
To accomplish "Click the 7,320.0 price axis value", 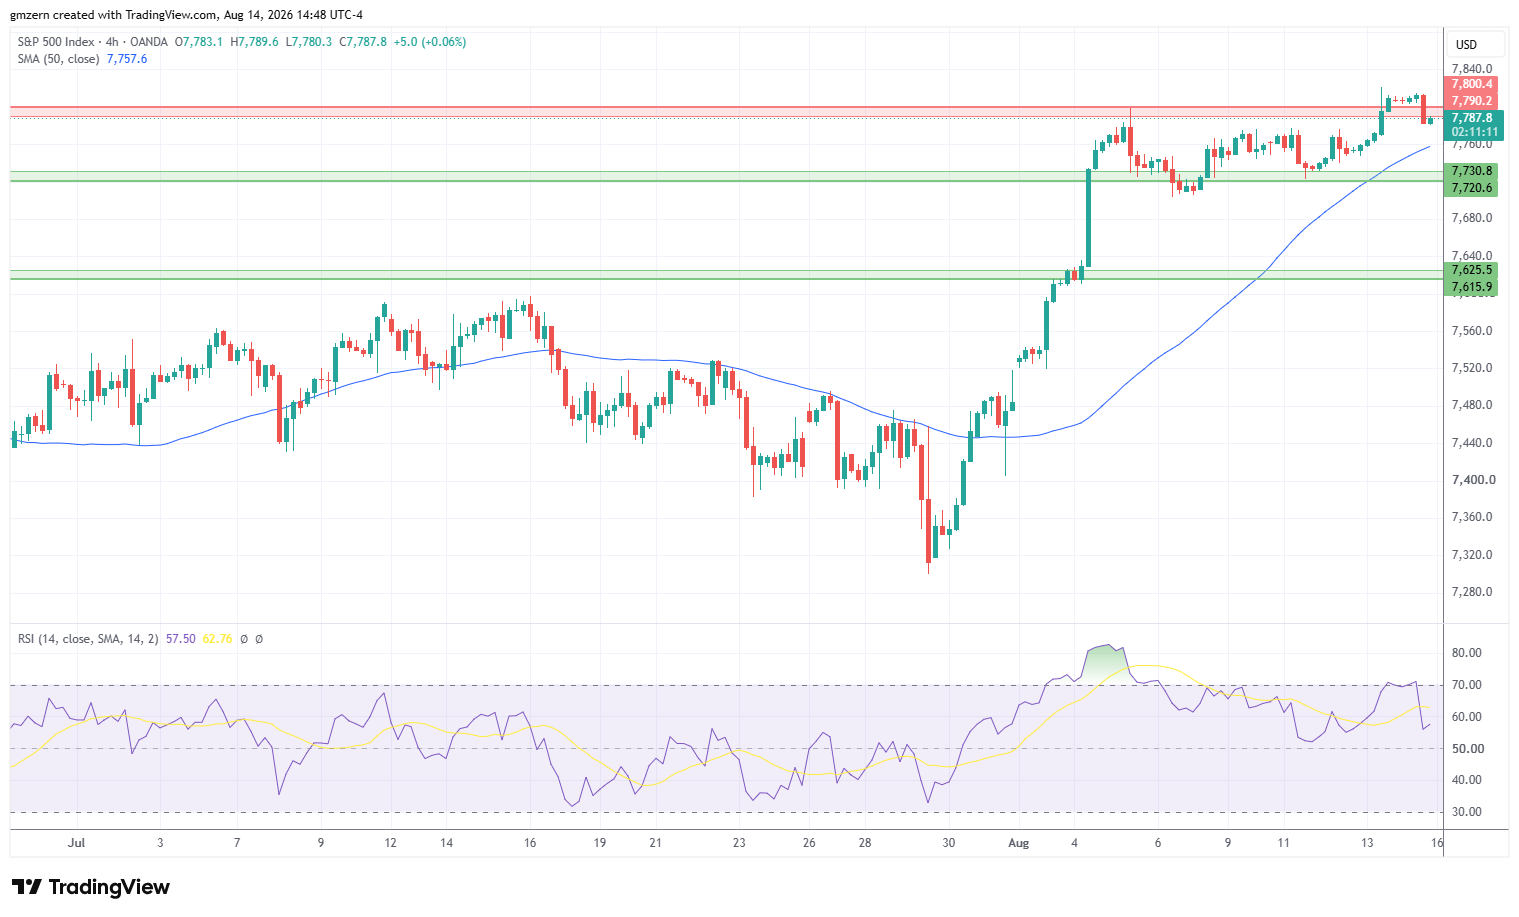I will [1472, 555].
